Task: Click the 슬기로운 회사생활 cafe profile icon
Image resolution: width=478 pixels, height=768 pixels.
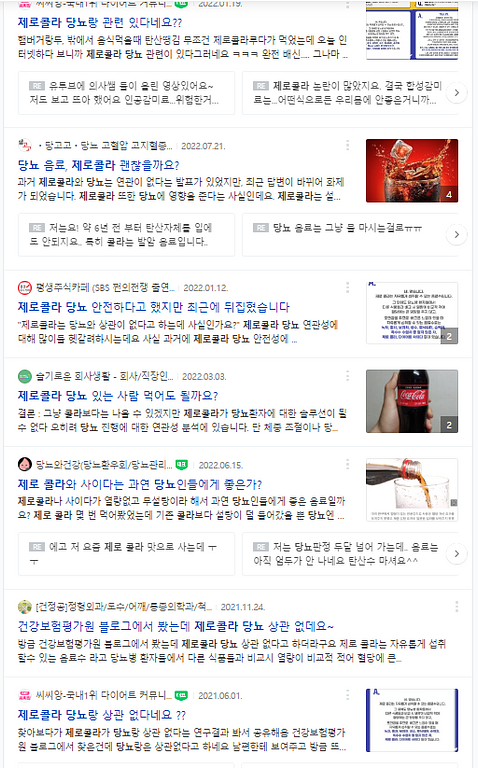Action: pos(24,376)
